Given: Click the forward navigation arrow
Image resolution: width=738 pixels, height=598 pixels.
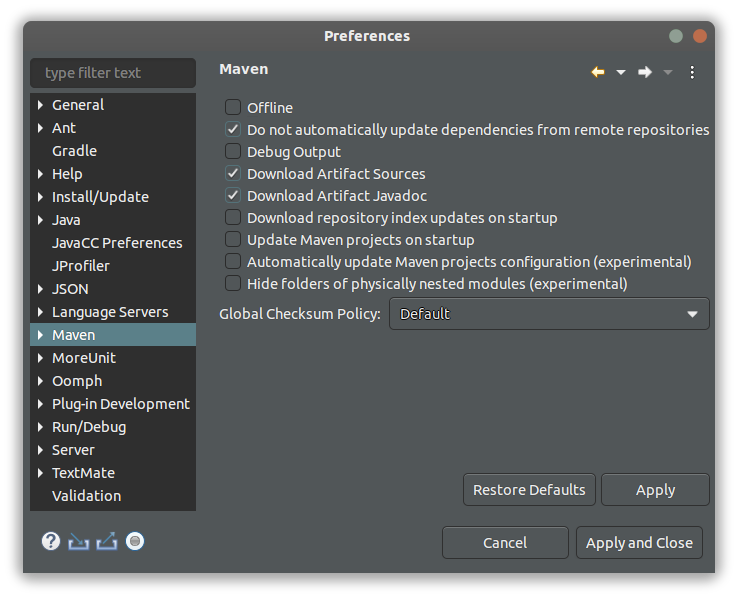Looking at the screenshot, I should click(x=644, y=72).
